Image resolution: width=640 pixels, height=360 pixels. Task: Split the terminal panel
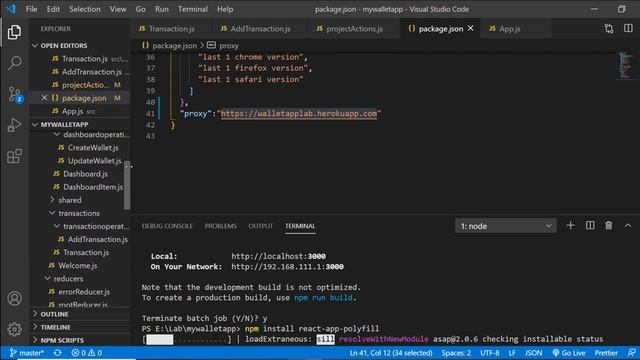click(590, 226)
